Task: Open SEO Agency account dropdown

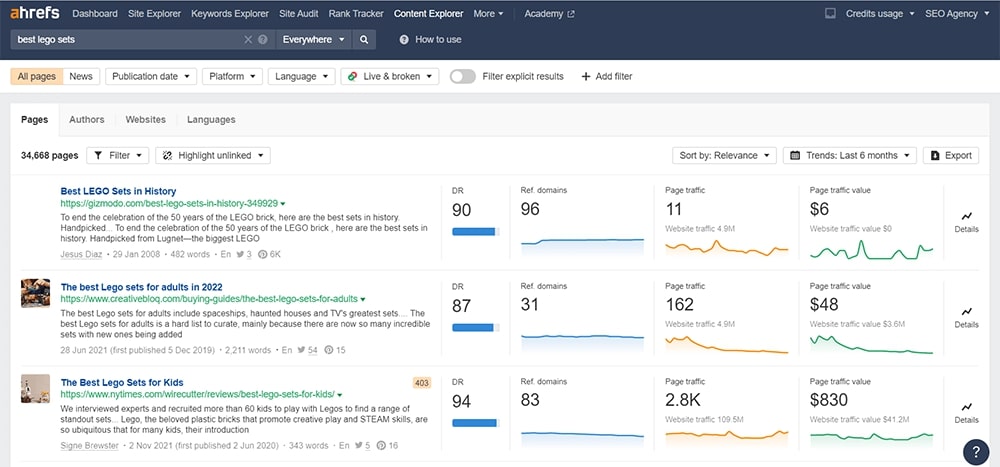Action: 956,13
